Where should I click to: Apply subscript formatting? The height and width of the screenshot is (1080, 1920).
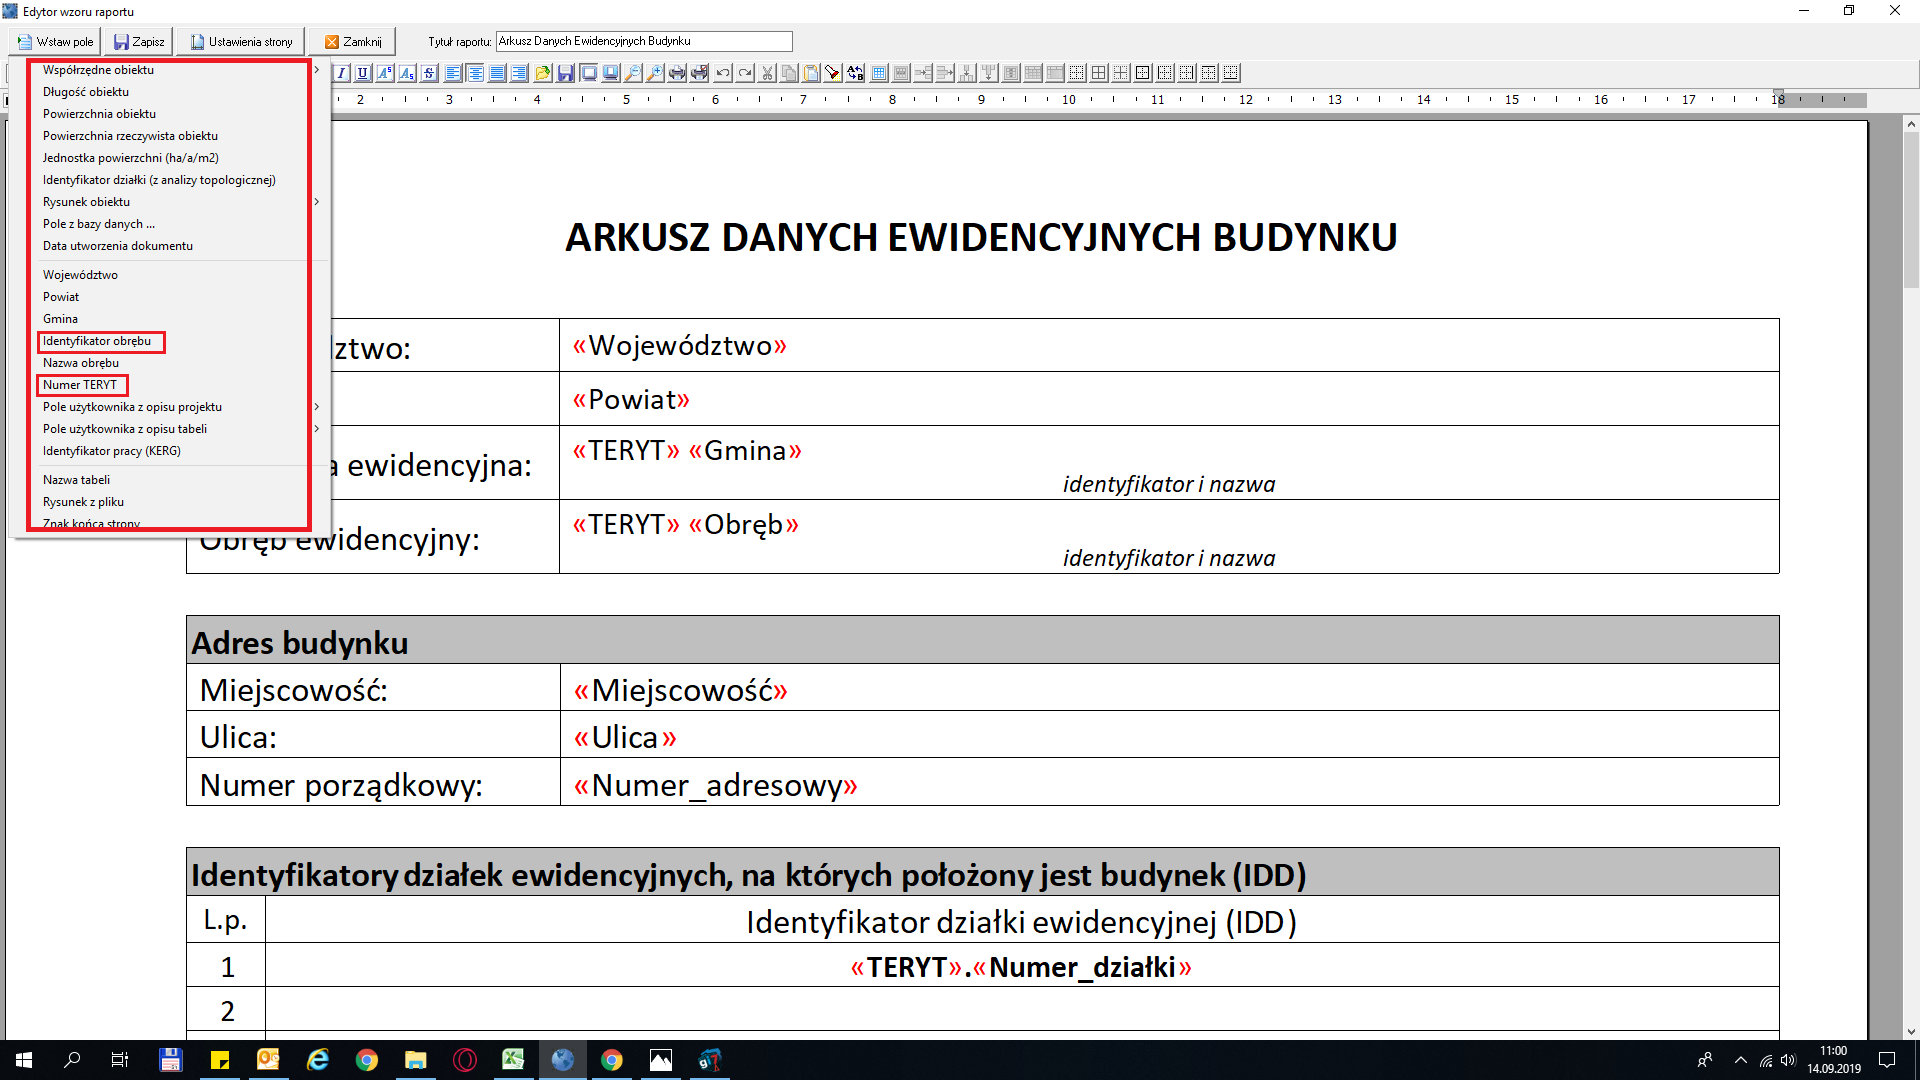click(x=407, y=73)
